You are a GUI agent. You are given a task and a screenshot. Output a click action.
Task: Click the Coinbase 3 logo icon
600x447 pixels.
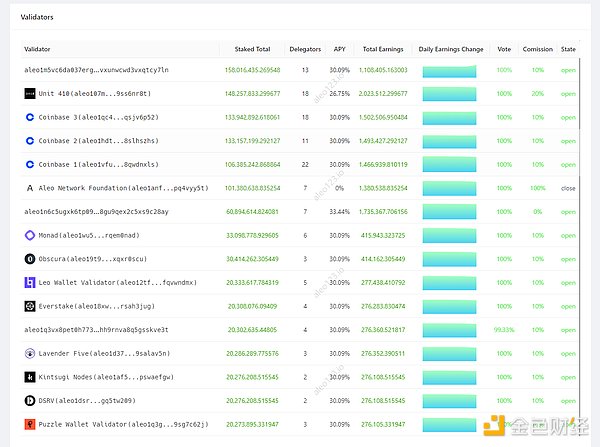pyautogui.click(x=30, y=117)
